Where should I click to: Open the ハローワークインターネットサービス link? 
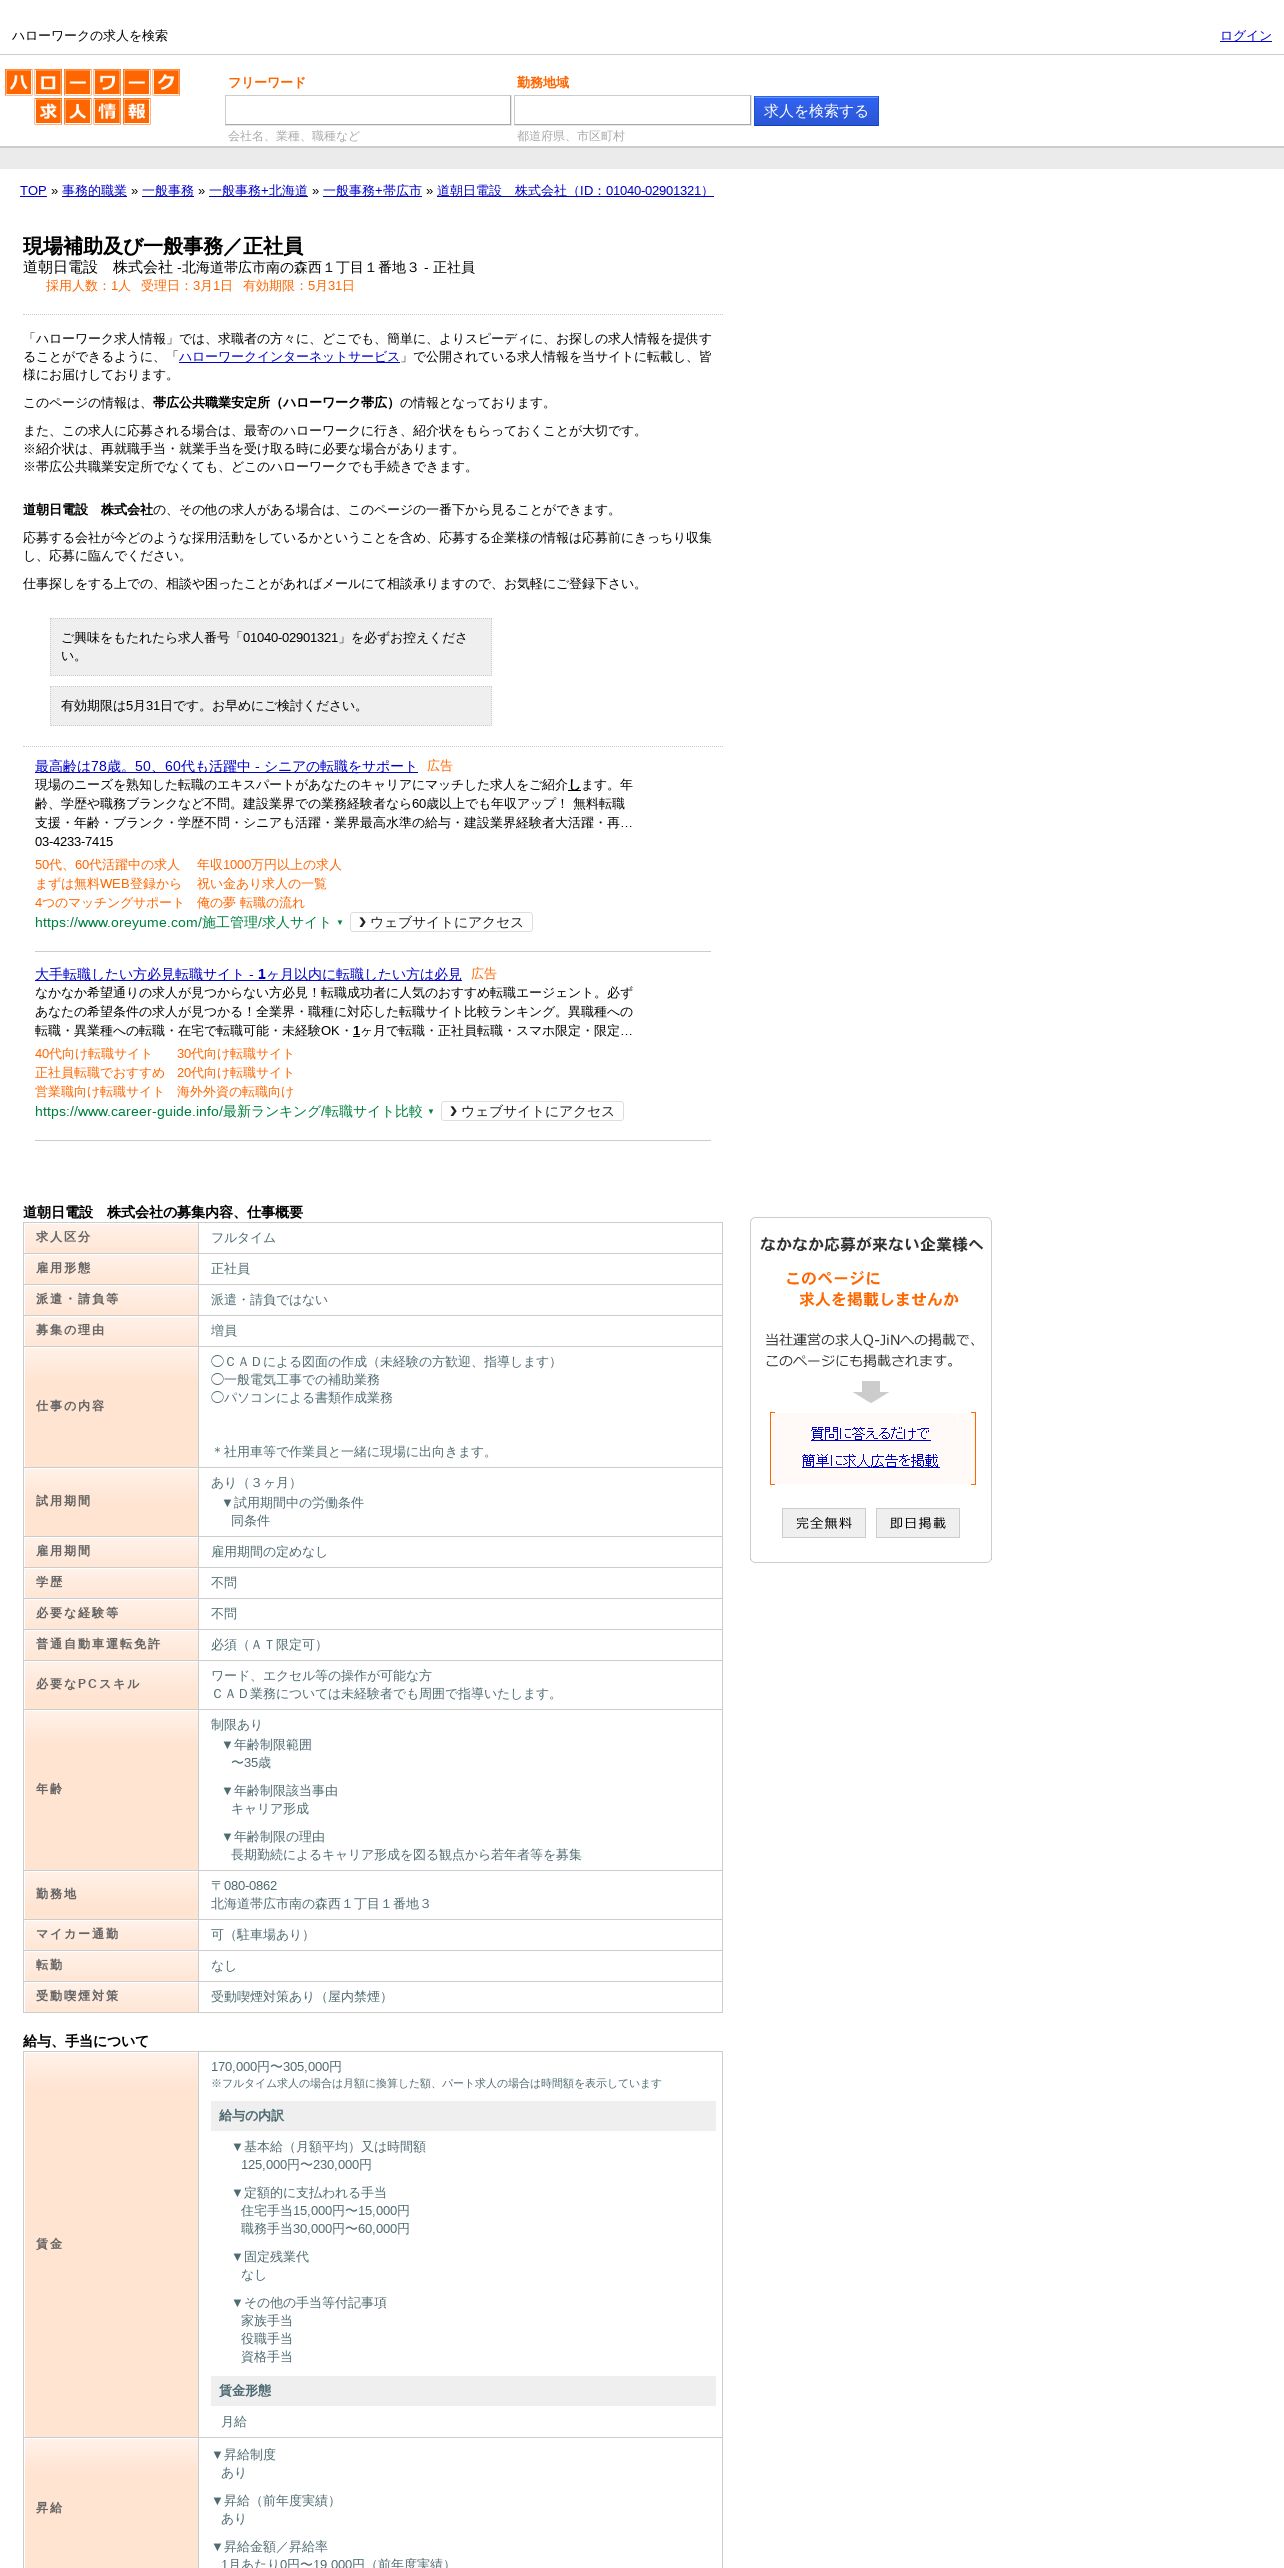point(289,357)
